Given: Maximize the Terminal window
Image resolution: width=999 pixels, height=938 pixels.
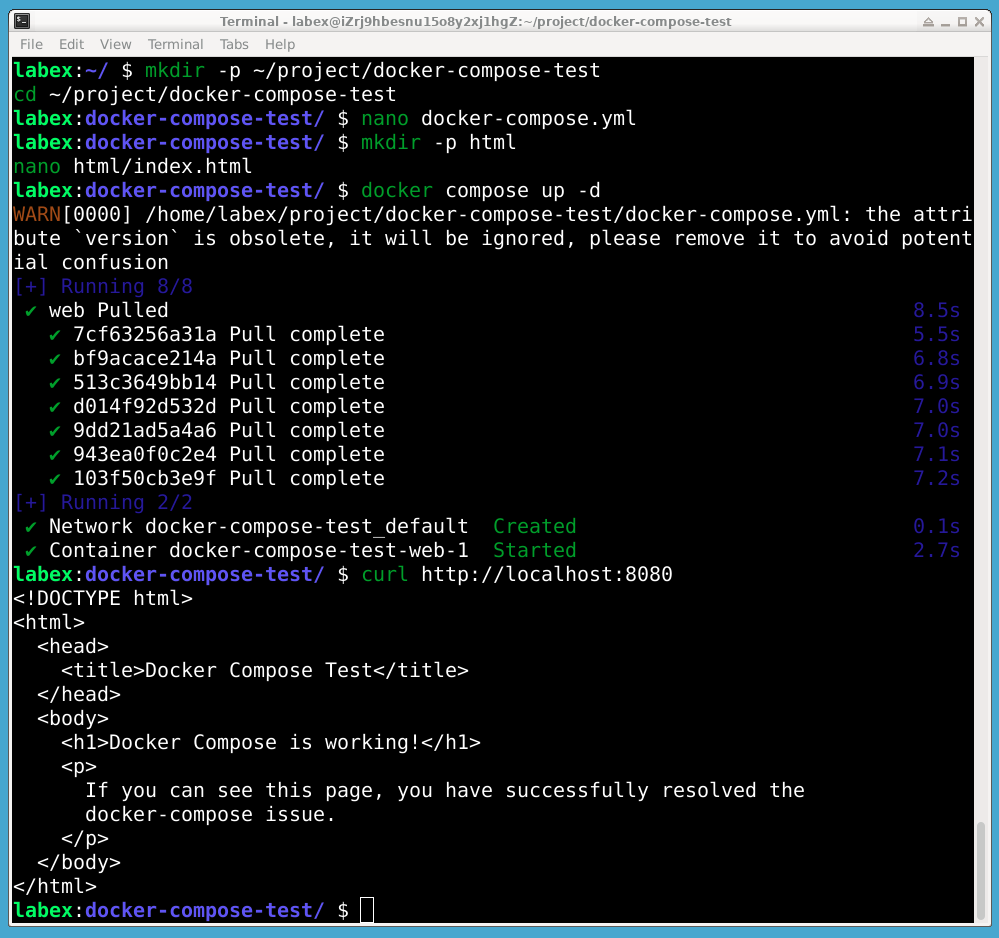Looking at the screenshot, I should 962,21.
